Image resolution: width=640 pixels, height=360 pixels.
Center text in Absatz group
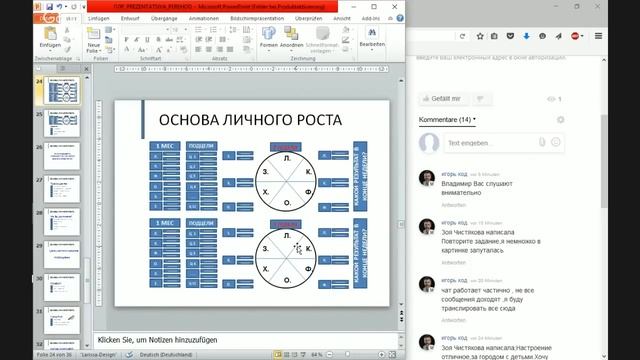(209, 49)
